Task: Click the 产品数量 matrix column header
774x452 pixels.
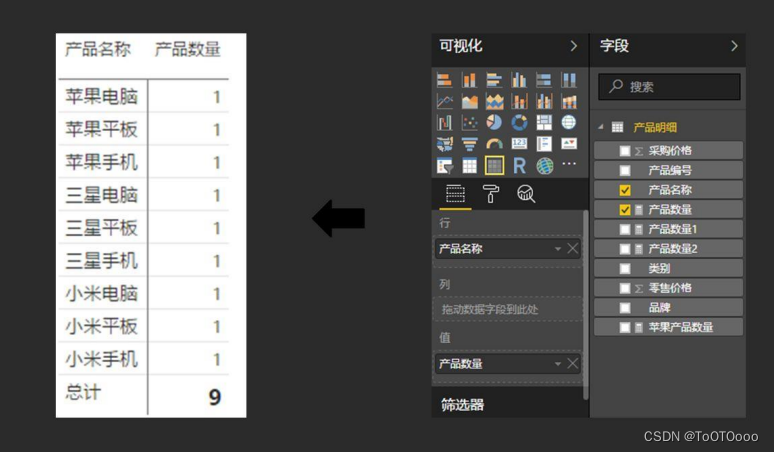Action: [x=188, y=49]
